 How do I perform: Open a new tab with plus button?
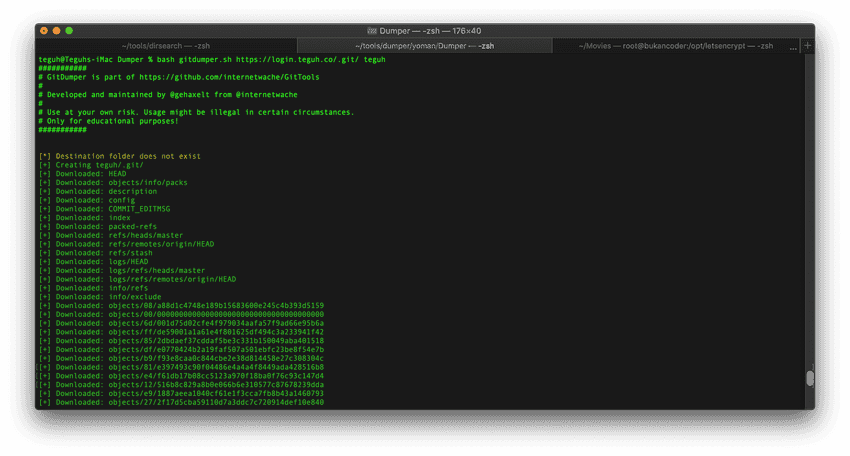click(x=808, y=46)
